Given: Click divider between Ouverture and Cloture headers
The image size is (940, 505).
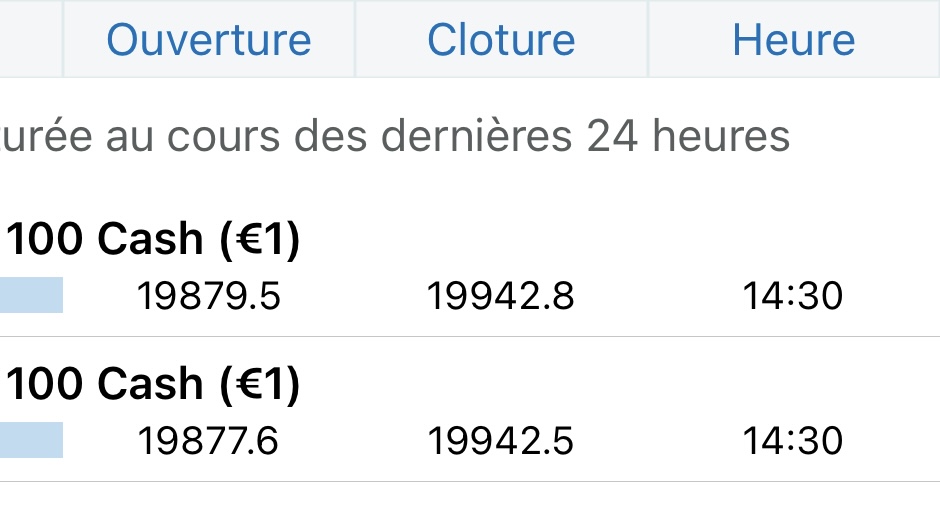Looking at the screenshot, I should (x=355, y=40).
